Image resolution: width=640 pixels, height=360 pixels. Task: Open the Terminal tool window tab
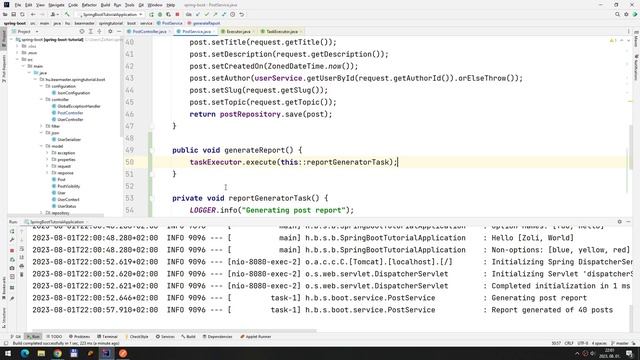(x=107, y=337)
